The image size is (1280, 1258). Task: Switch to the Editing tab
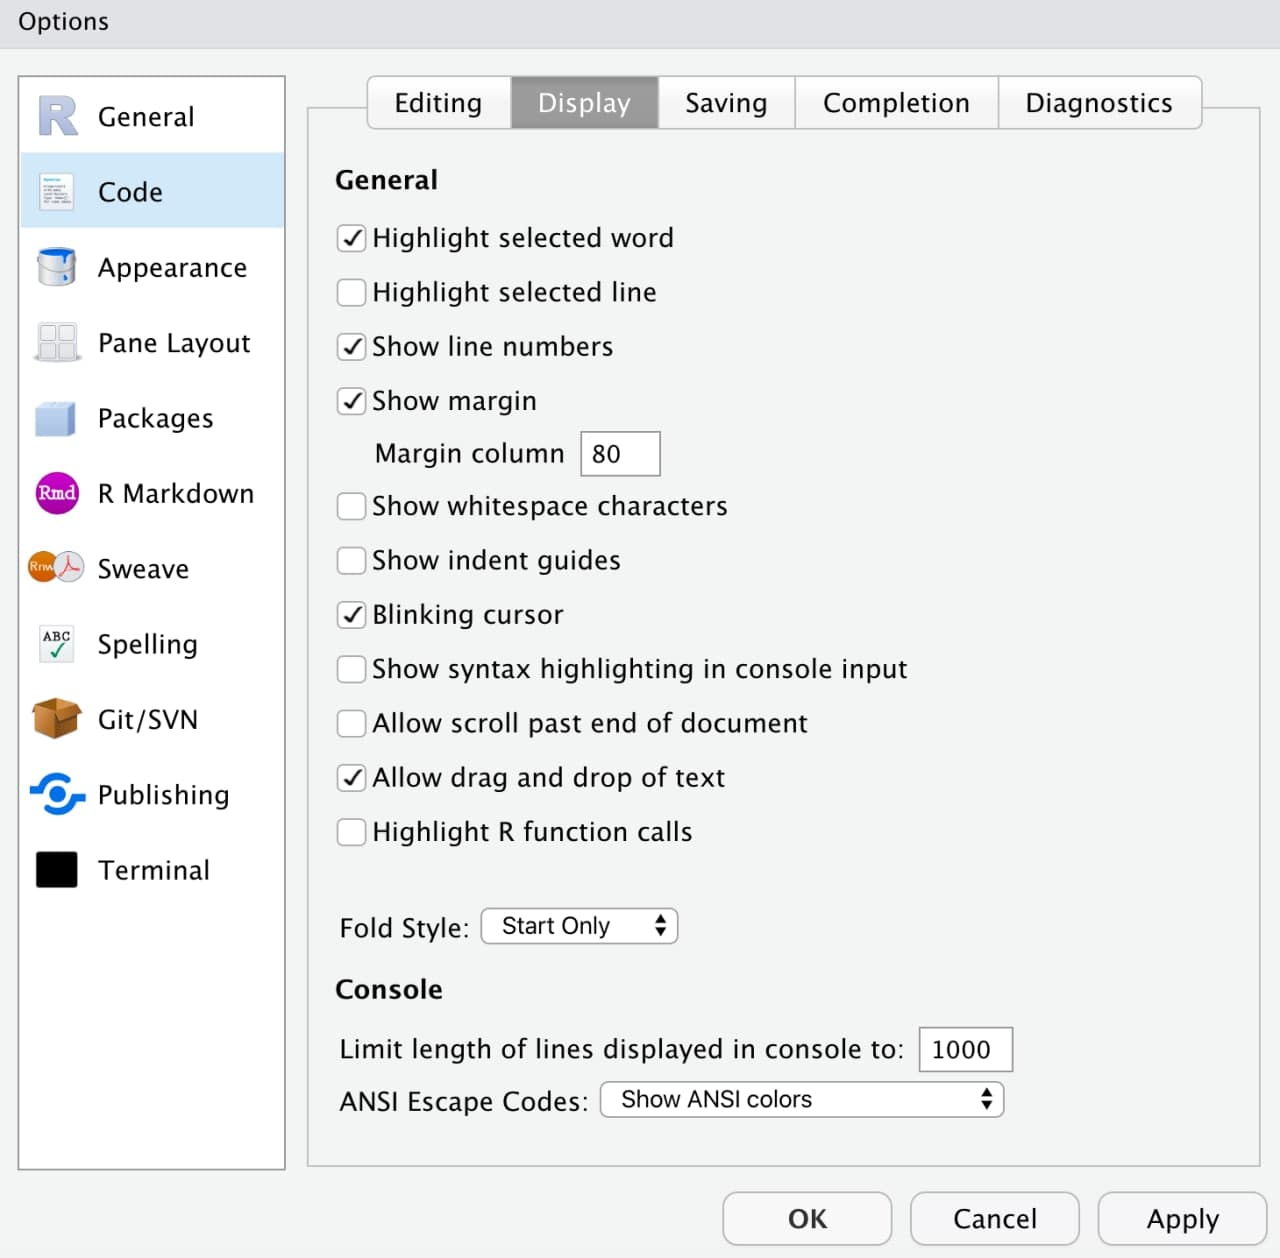coord(438,103)
